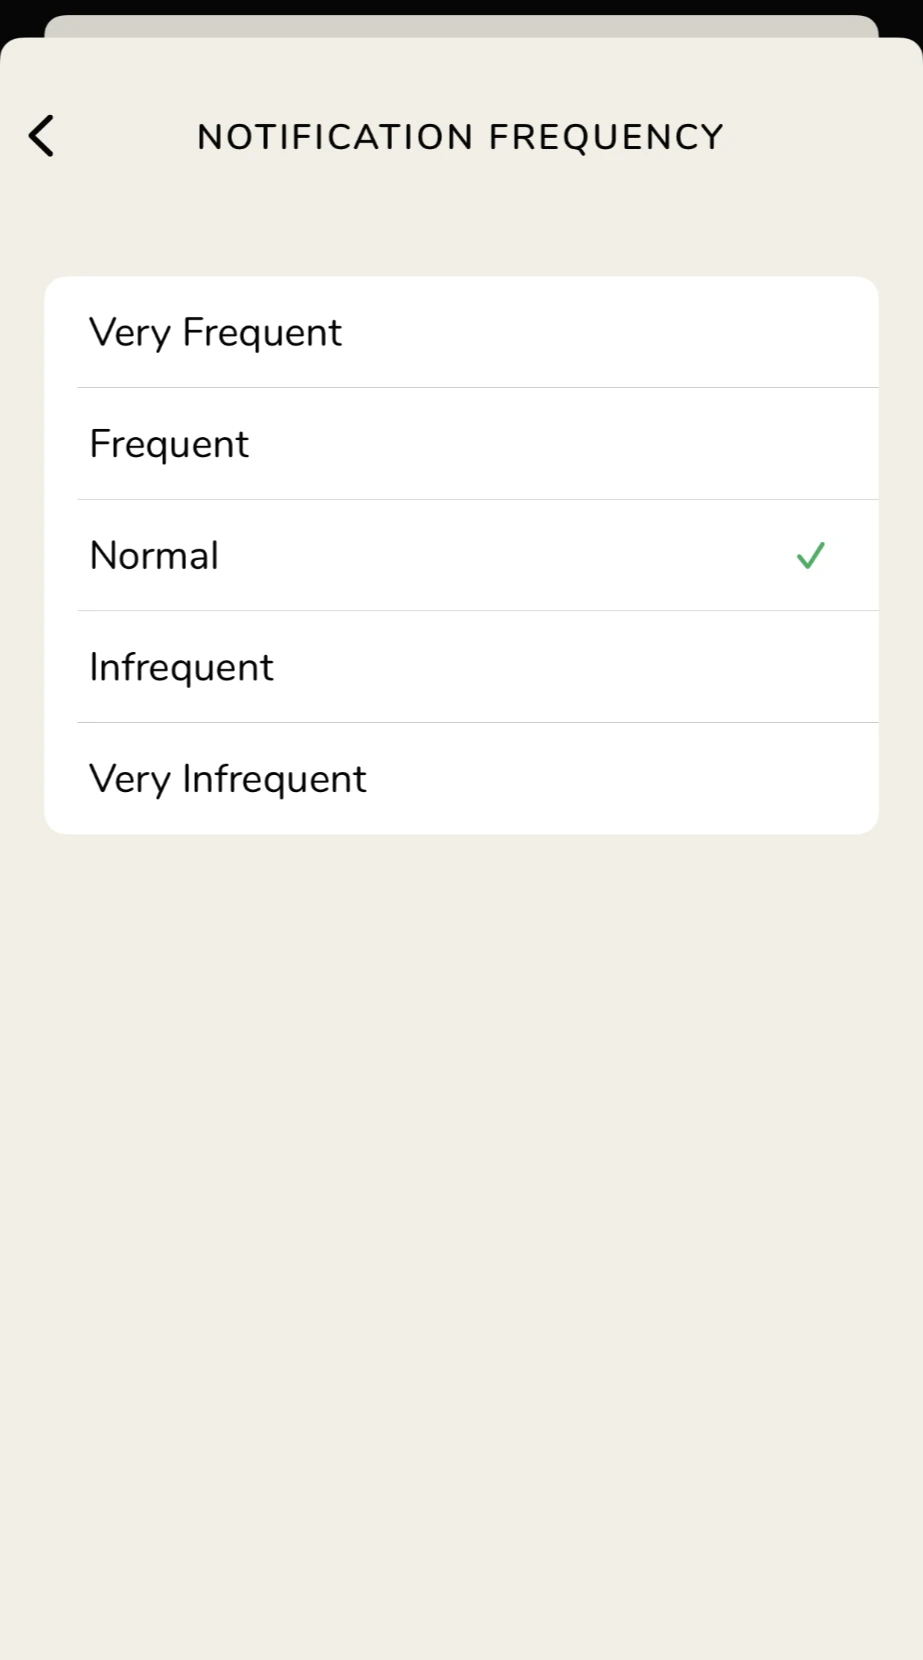Click the green checkmark beside Normal
This screenshot has width=923, height=1660.
pyautogui.click(x=810, y=555)
